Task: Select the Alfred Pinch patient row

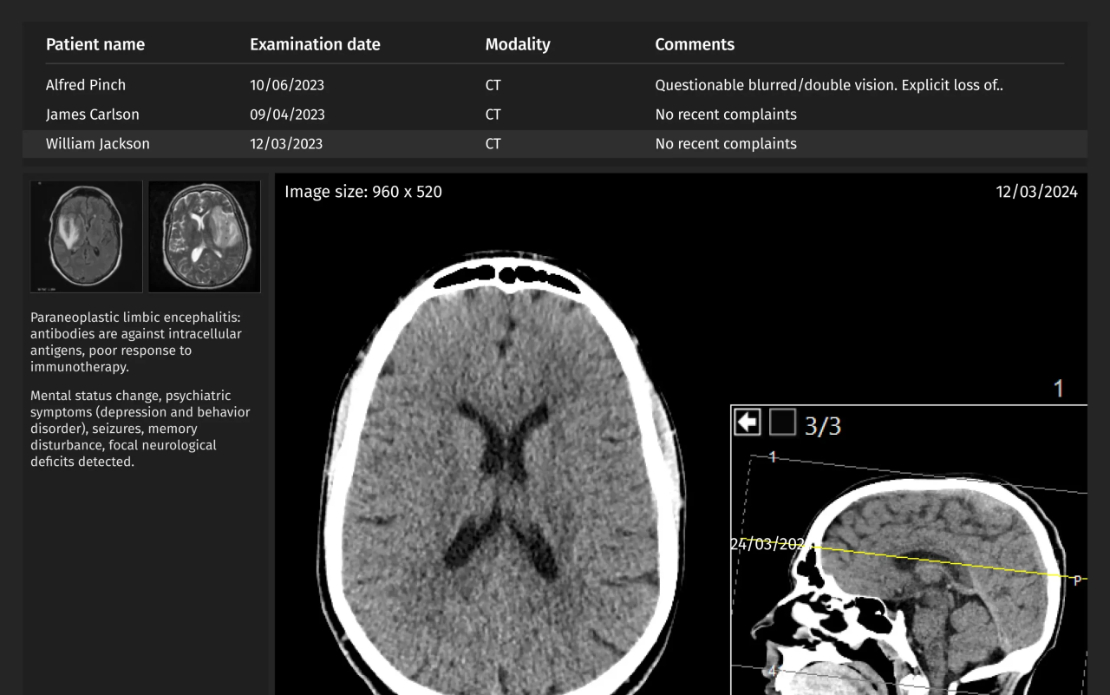Action: point(555,85)
